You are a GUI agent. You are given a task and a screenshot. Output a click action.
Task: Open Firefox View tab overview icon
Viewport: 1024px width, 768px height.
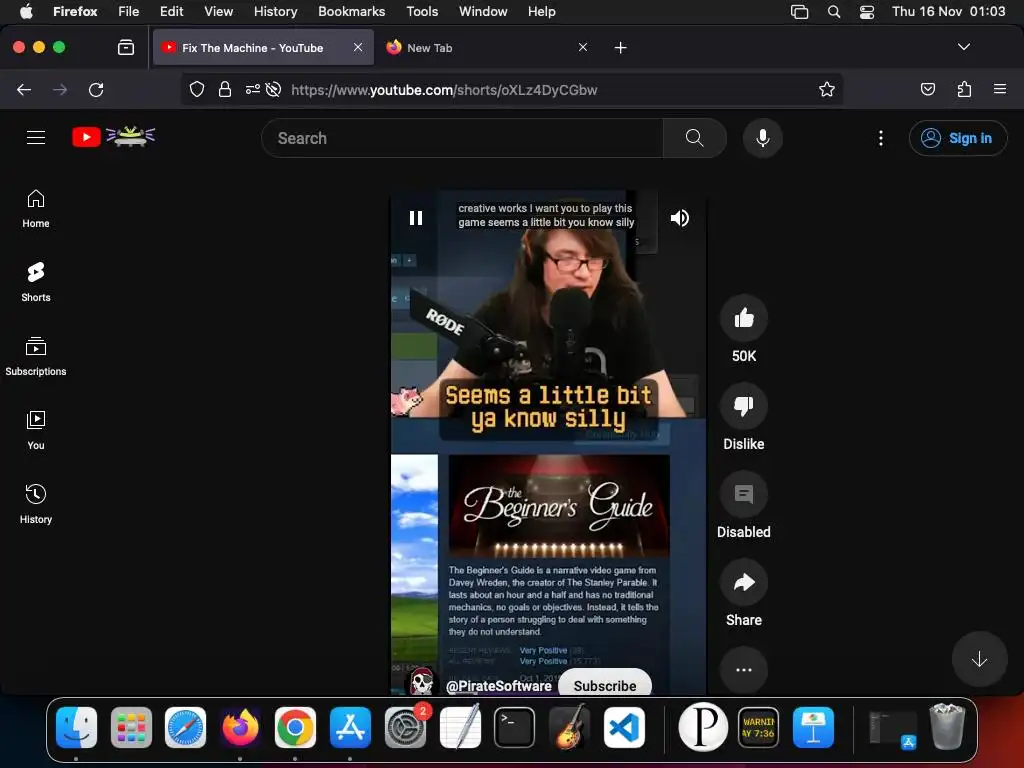click(126, 47)
